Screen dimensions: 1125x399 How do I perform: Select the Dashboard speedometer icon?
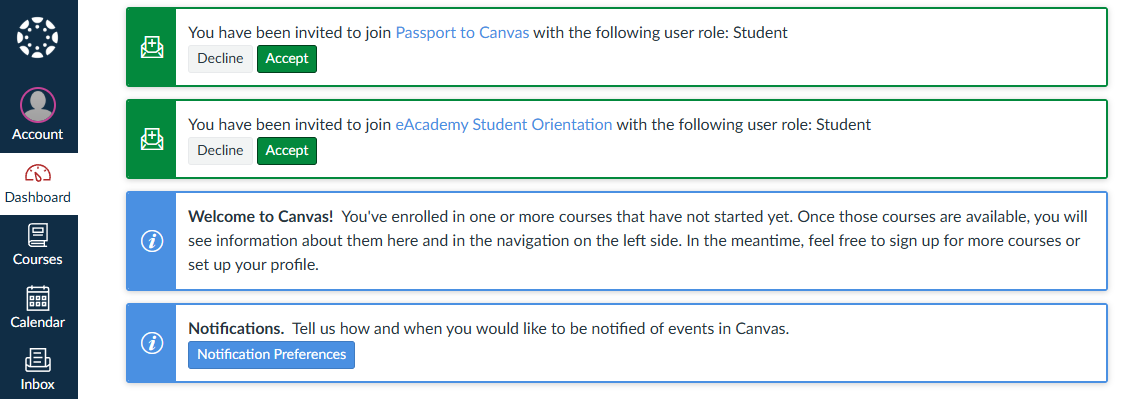38,173
